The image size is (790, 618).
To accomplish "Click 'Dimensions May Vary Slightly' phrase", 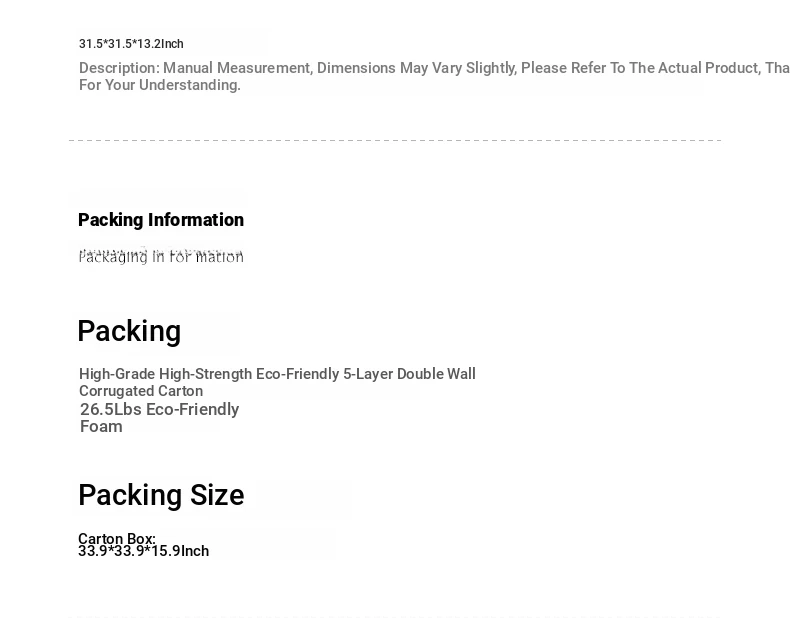I will [417, 68].
